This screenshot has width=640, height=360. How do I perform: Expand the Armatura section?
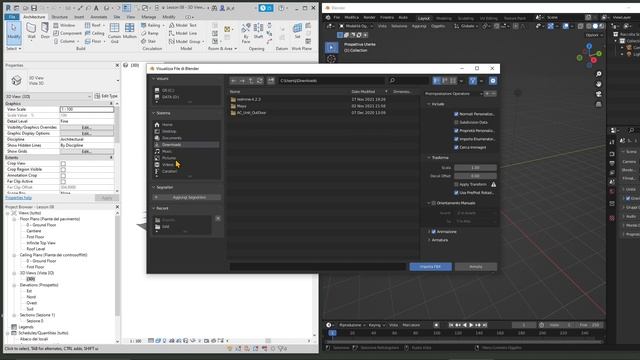click(429, 240)
